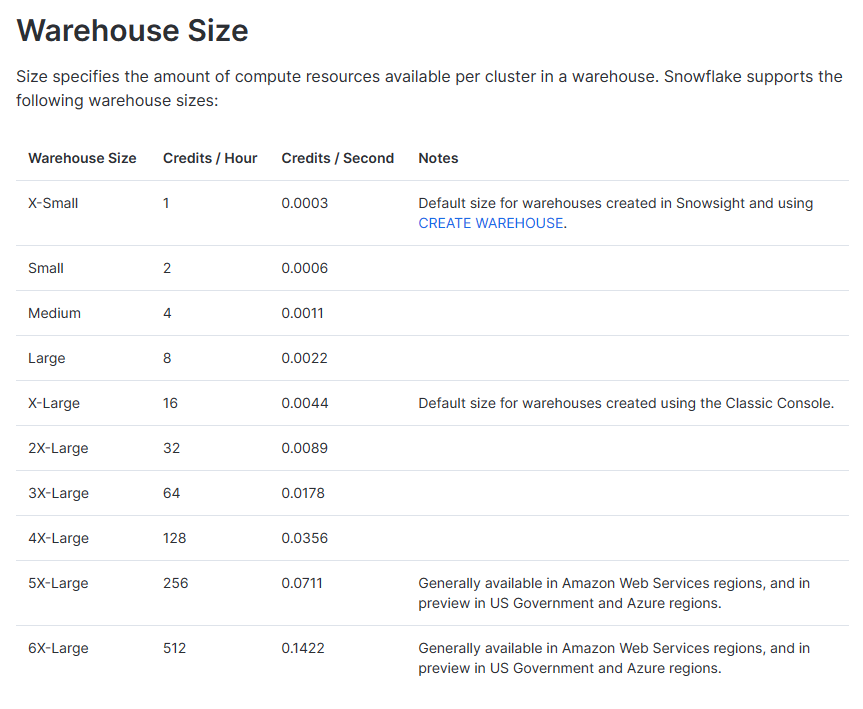The width and height of the screenshot is (863, 709).
Task: Click the Warehouse Size heading
Action: [x=131, y=30]
